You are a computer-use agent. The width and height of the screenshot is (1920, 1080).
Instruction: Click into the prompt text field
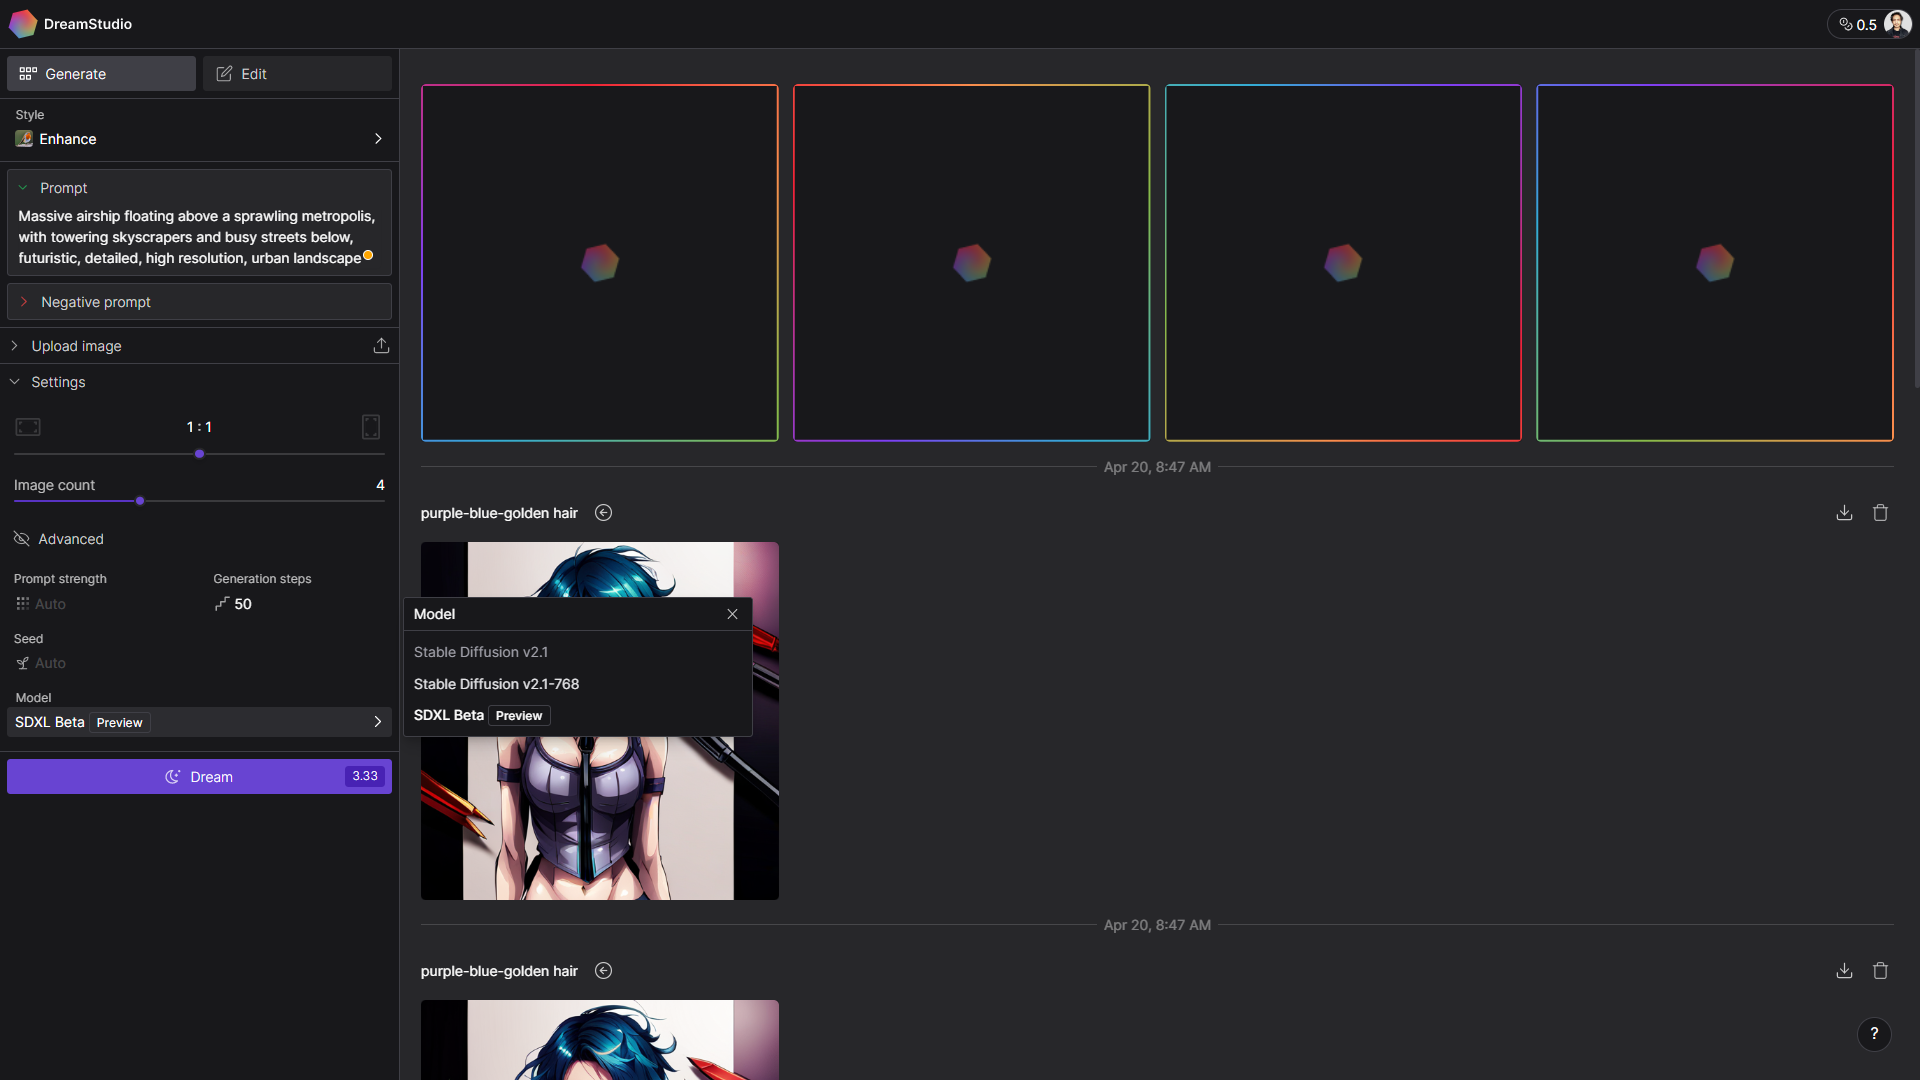[x=196, y=237]
